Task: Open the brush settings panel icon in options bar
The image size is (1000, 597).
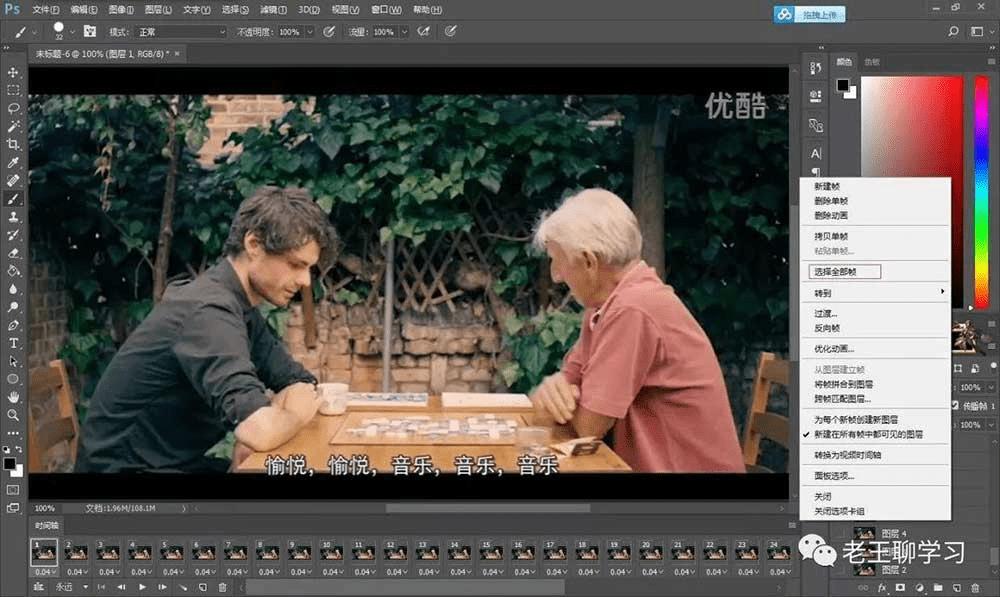Action: click(90, 31)
